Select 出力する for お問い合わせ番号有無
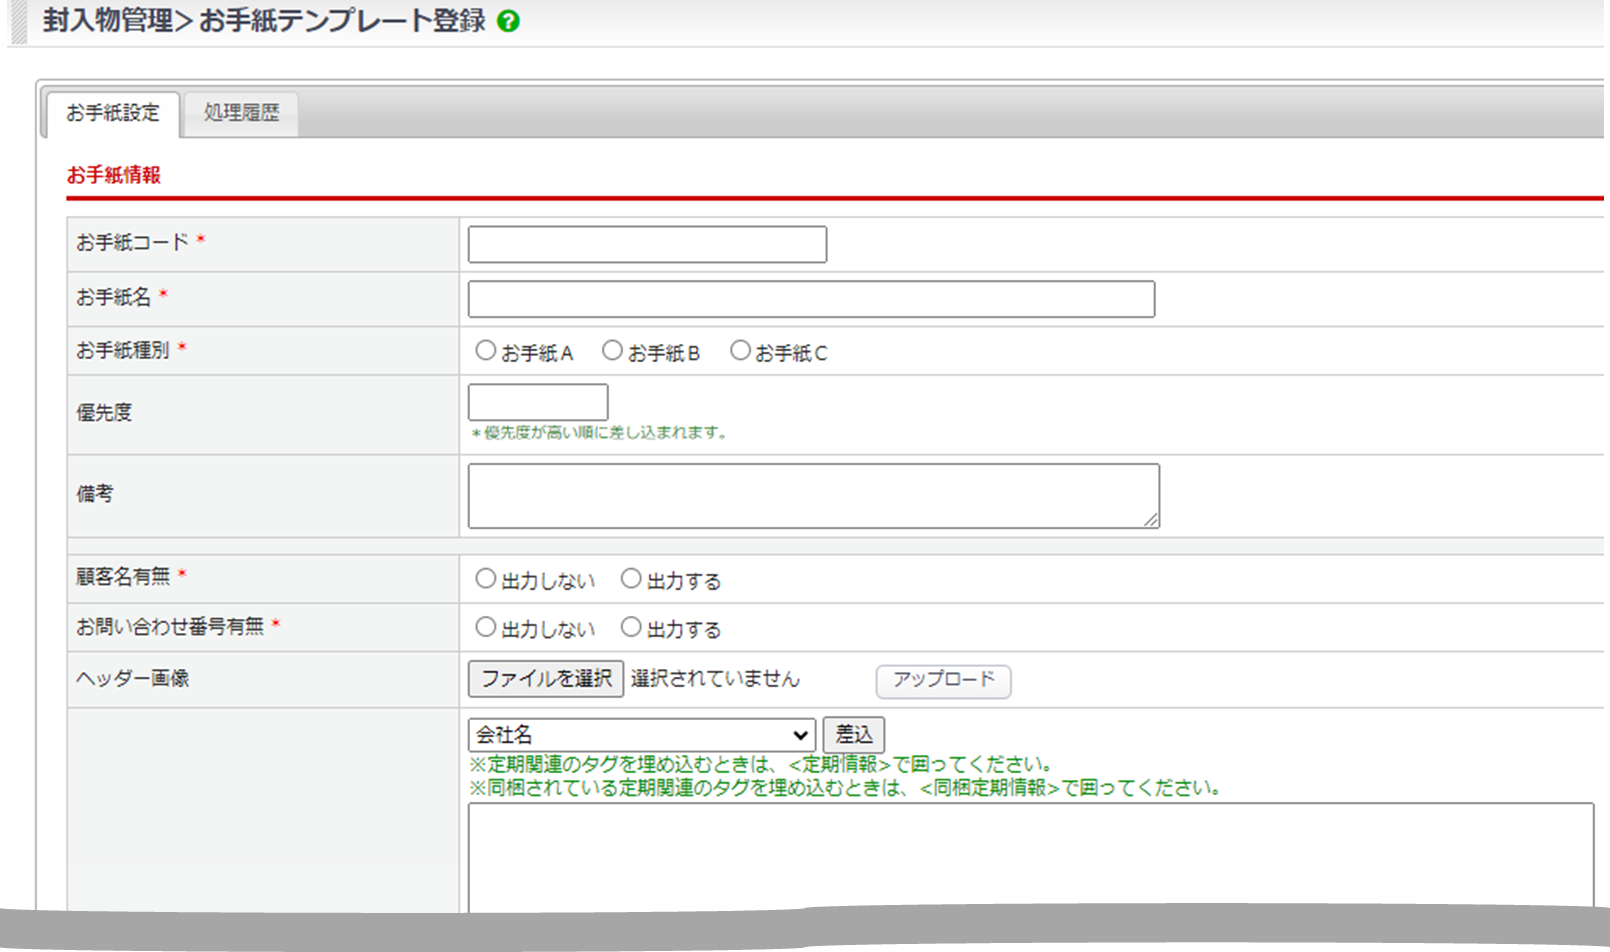Image resolution: width=1610 pixels, height=952 pixels. pos(631,627)
